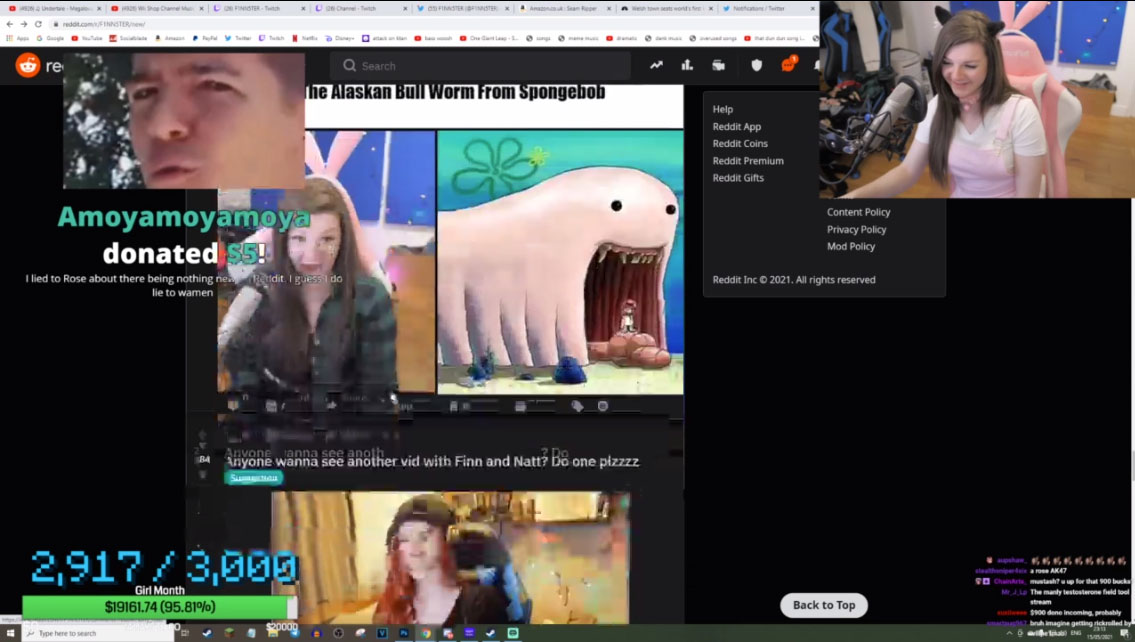
Task: Switch to the Welsh town news tab
Action: tap(667, 9)
